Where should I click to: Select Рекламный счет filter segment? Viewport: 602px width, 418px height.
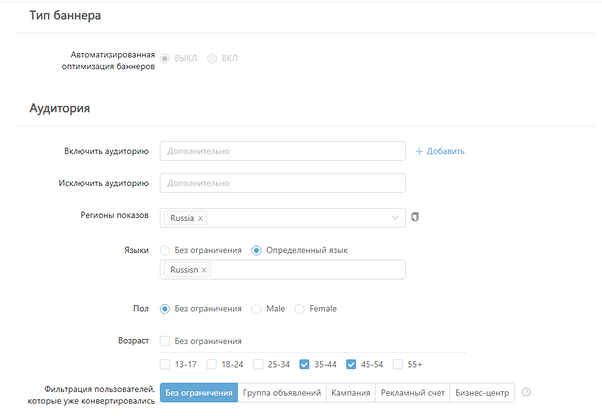point(413,393)
